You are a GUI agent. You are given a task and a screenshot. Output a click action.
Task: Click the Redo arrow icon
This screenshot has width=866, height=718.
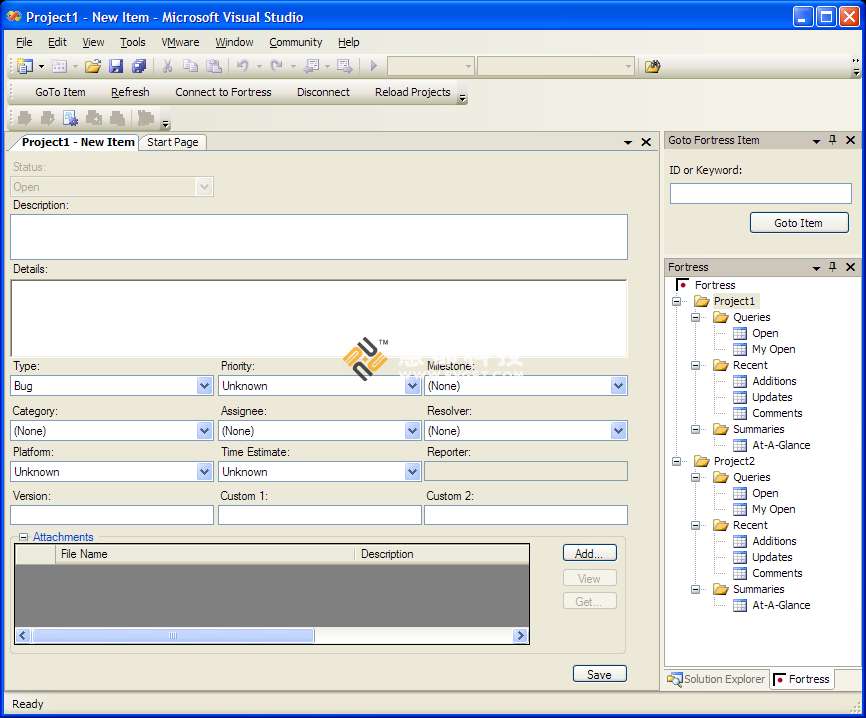point(277,66)
